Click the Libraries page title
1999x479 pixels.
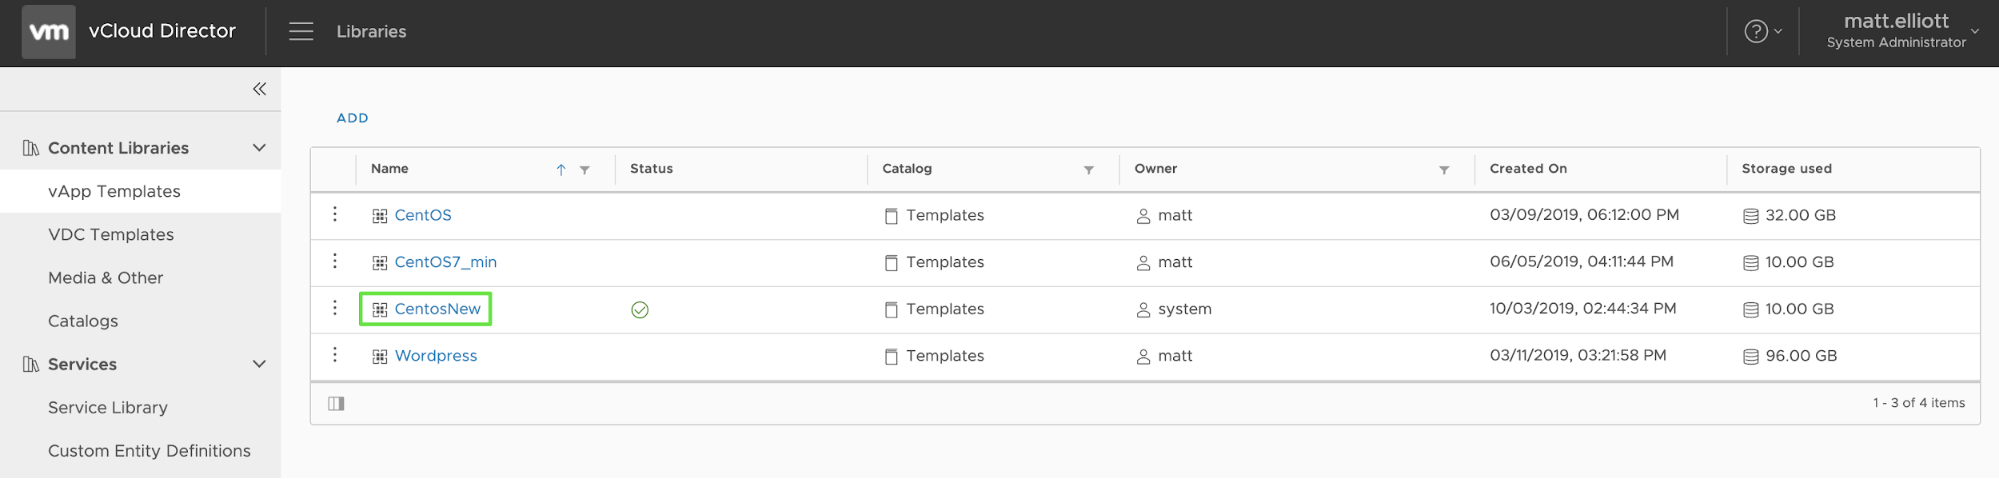[371, 32]
